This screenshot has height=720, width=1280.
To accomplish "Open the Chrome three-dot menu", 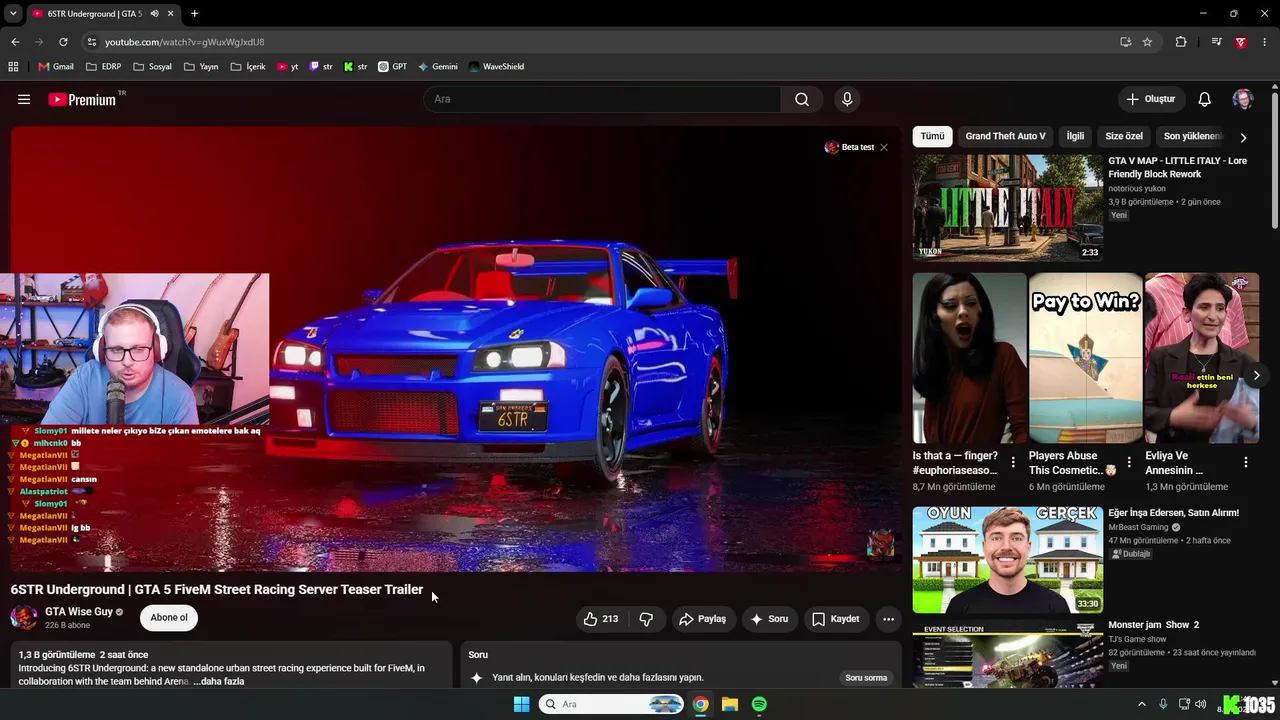I will (1265, 42).
